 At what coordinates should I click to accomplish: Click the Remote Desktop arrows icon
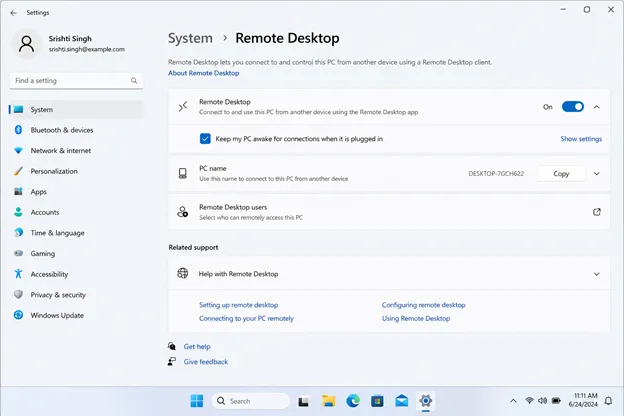tap(183, 107)
